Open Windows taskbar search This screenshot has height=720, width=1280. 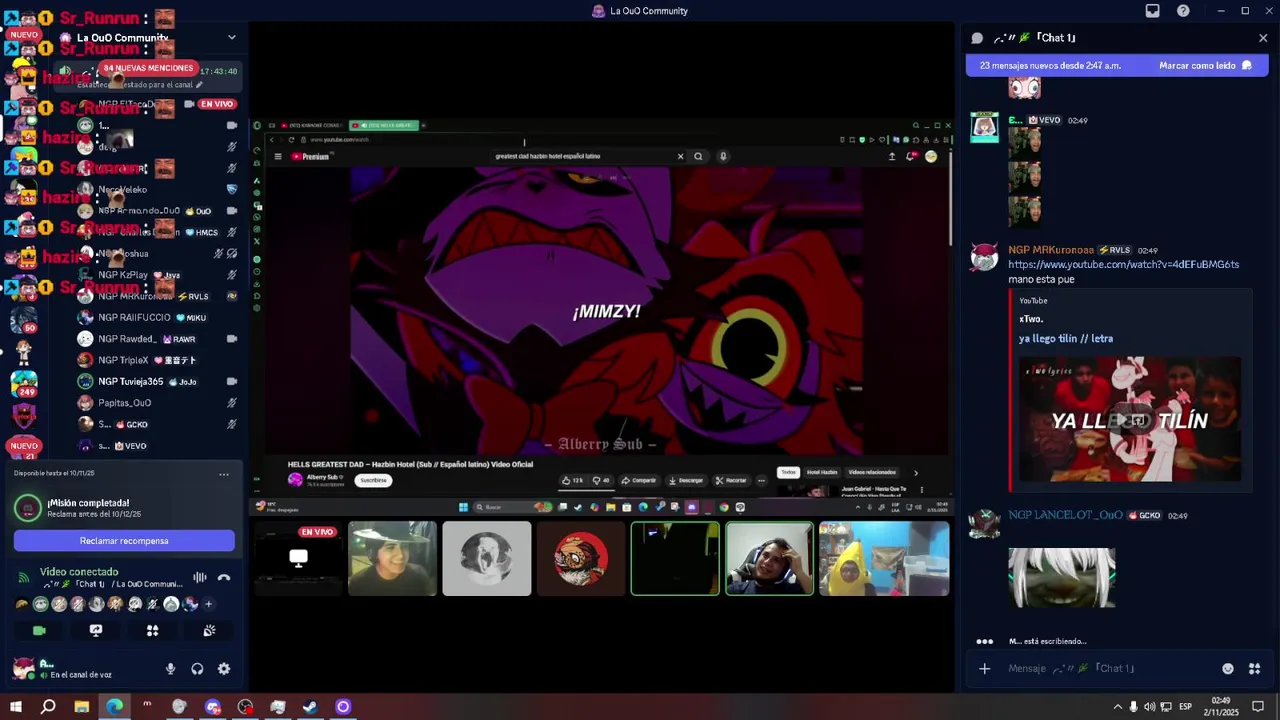pyautogui.click(x=48, y=707)
